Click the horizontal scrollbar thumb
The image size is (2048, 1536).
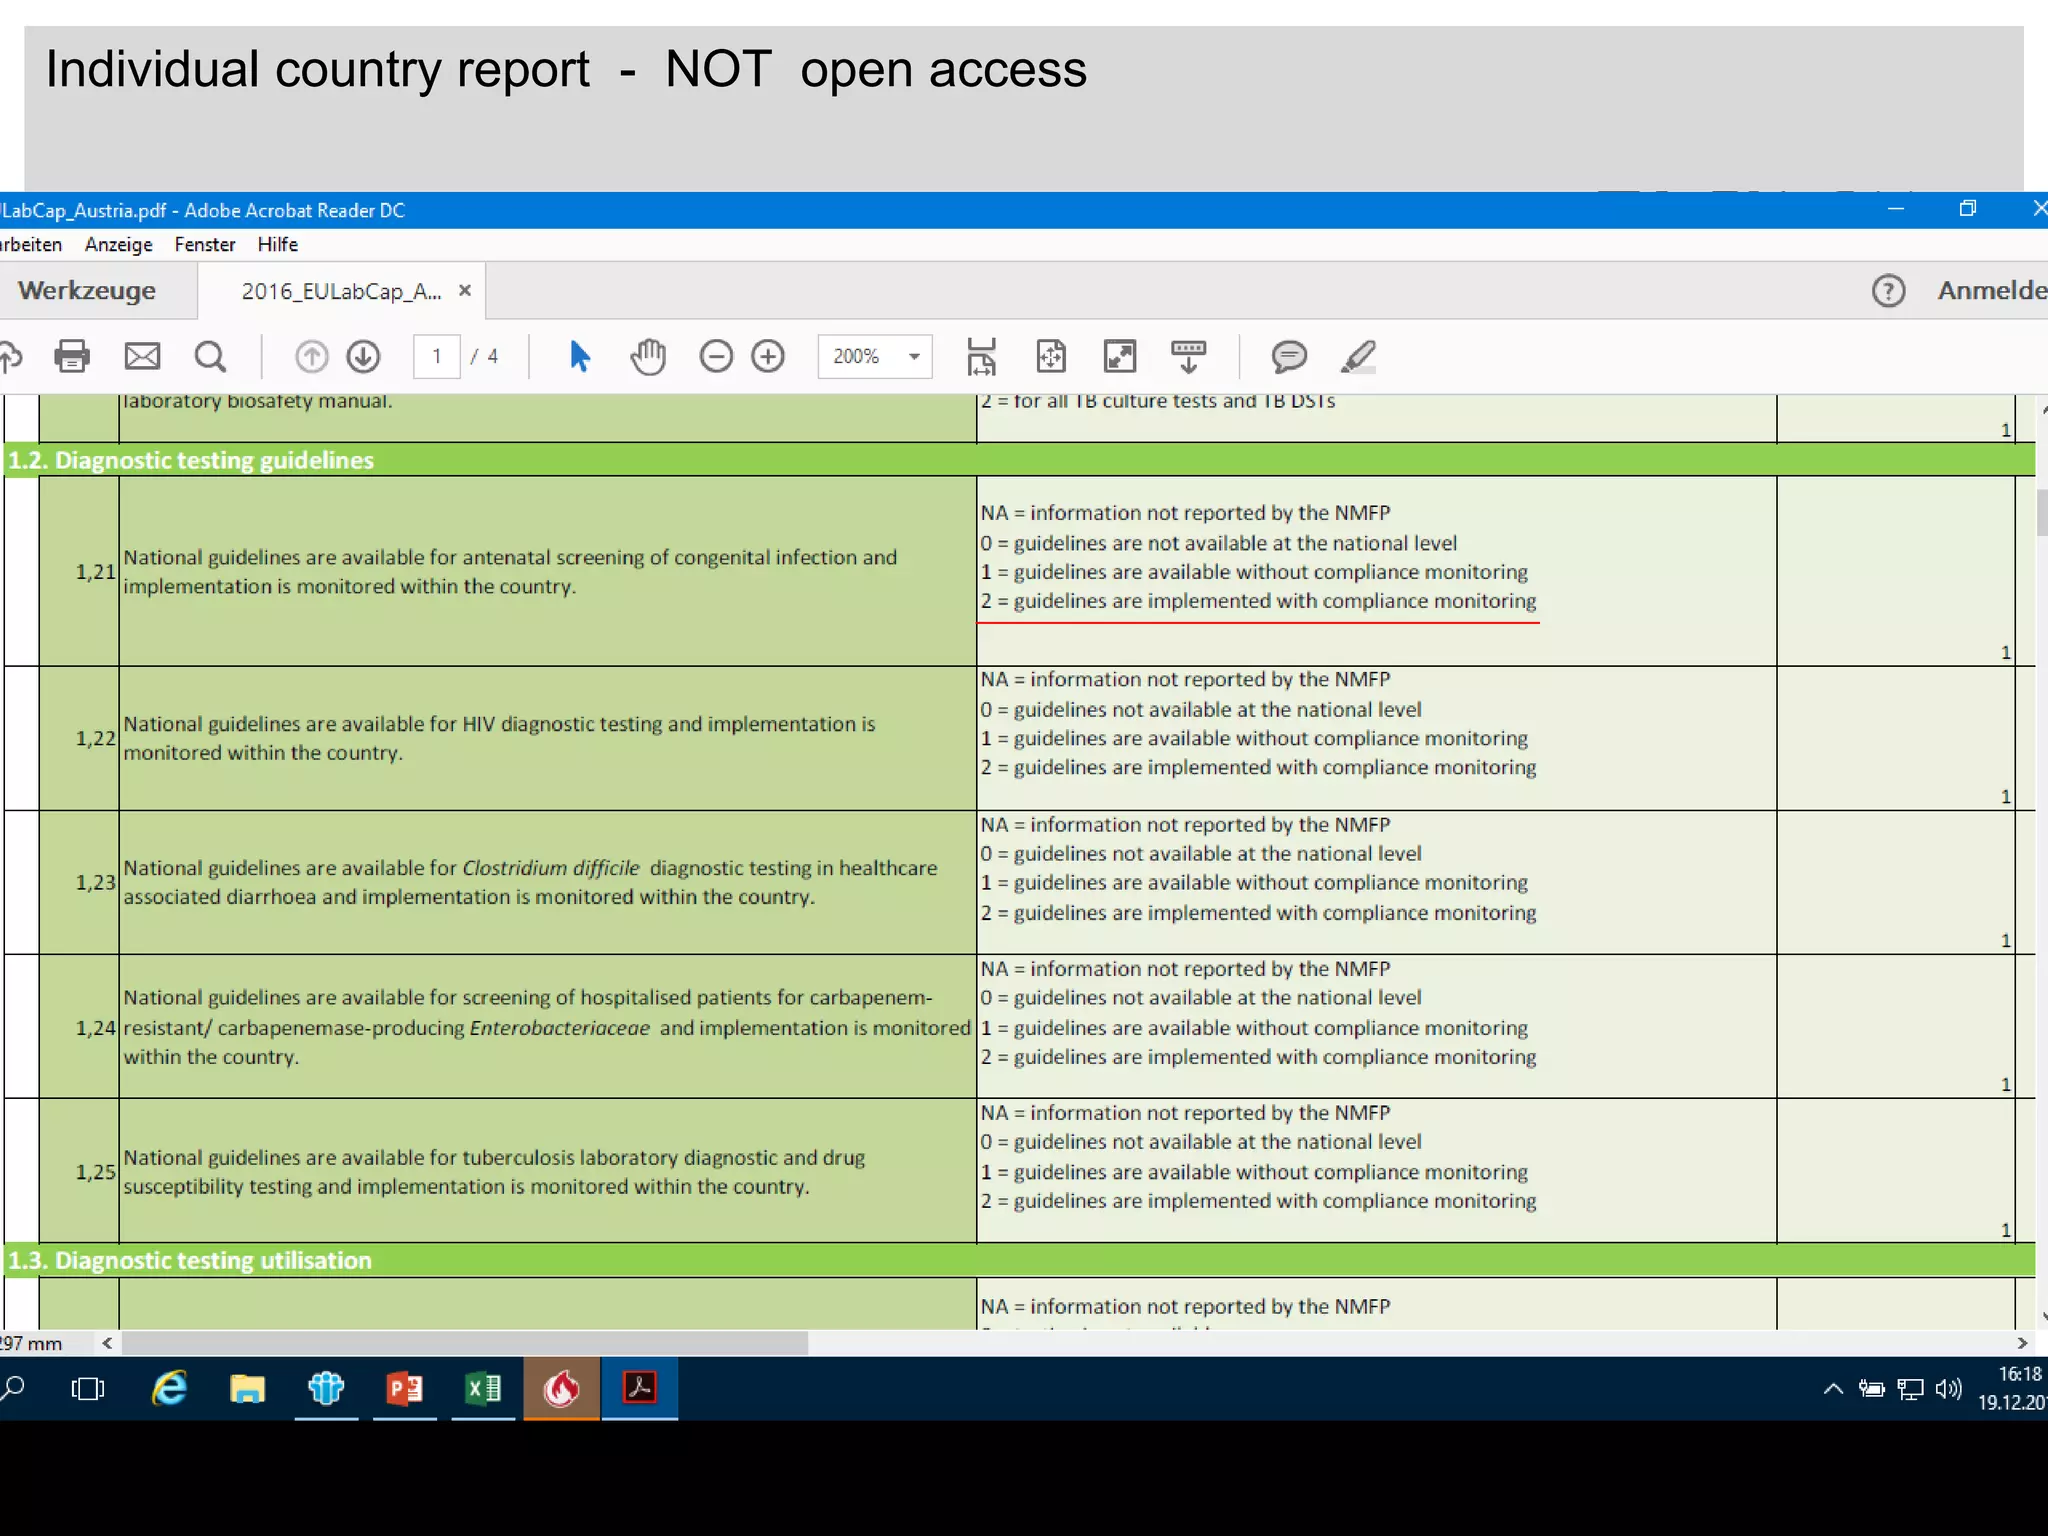(464, 1343)
